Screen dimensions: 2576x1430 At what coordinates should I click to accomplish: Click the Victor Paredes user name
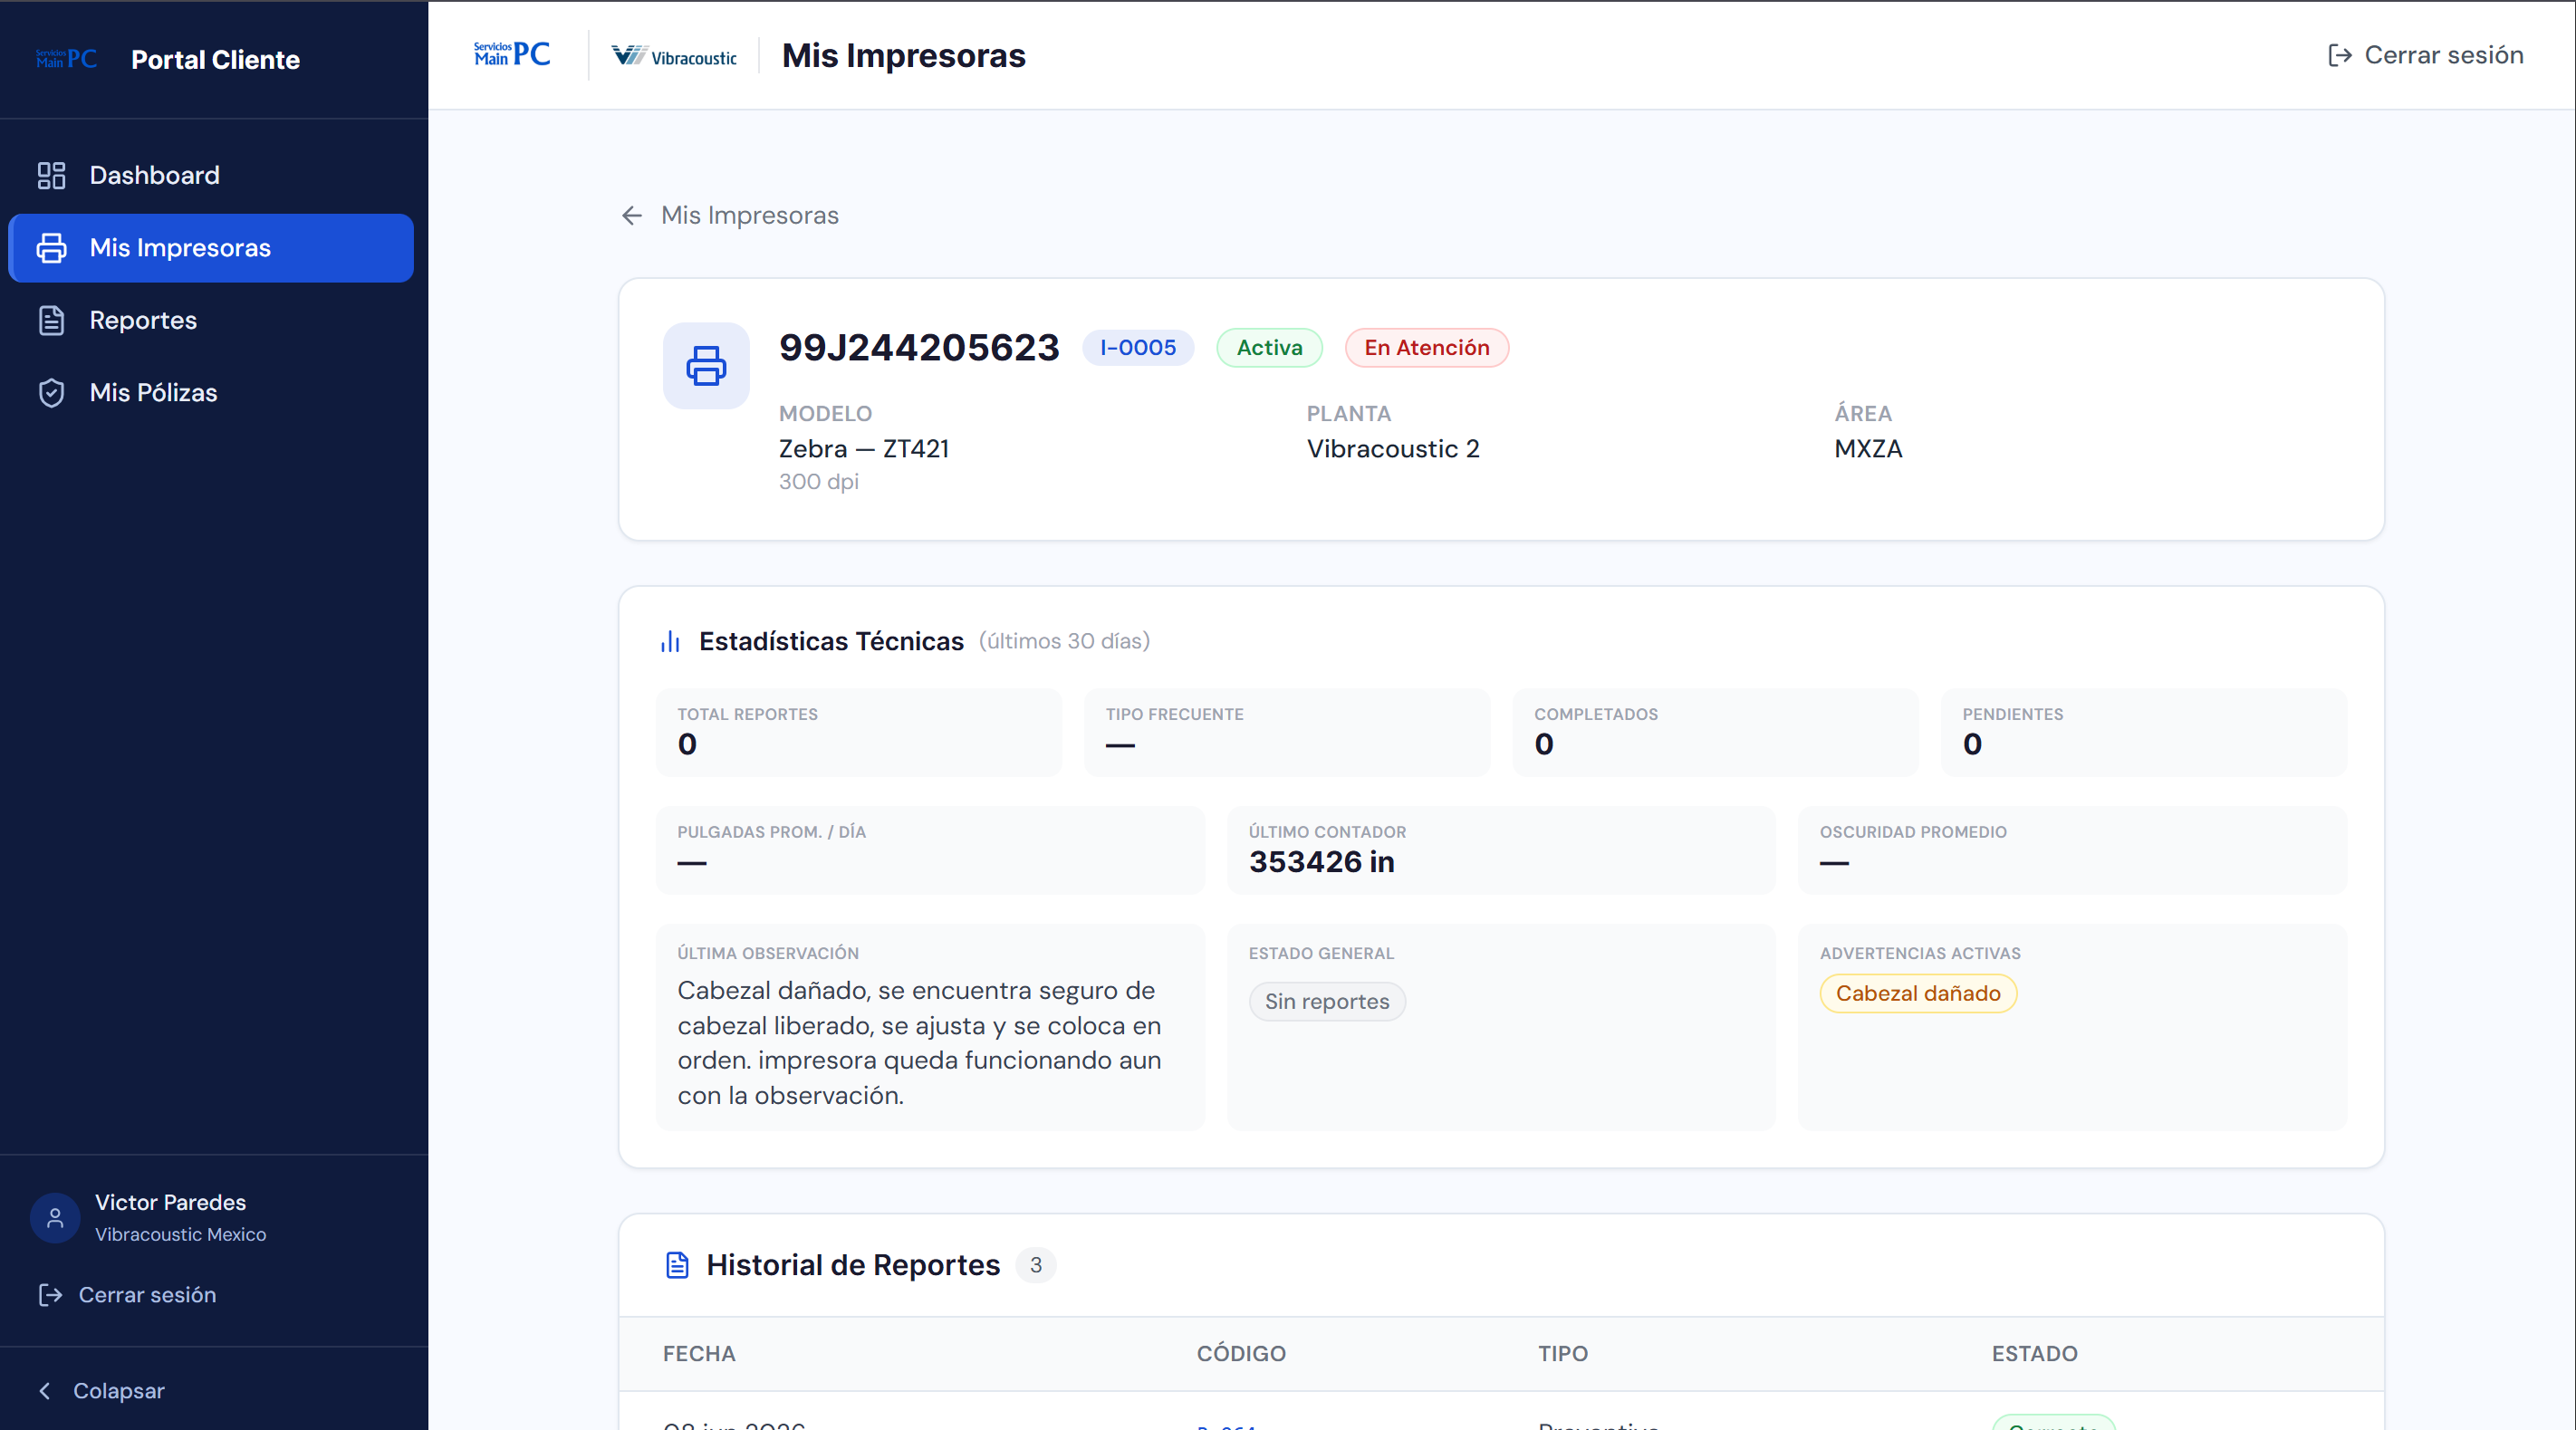click(x=170, y=1203)
